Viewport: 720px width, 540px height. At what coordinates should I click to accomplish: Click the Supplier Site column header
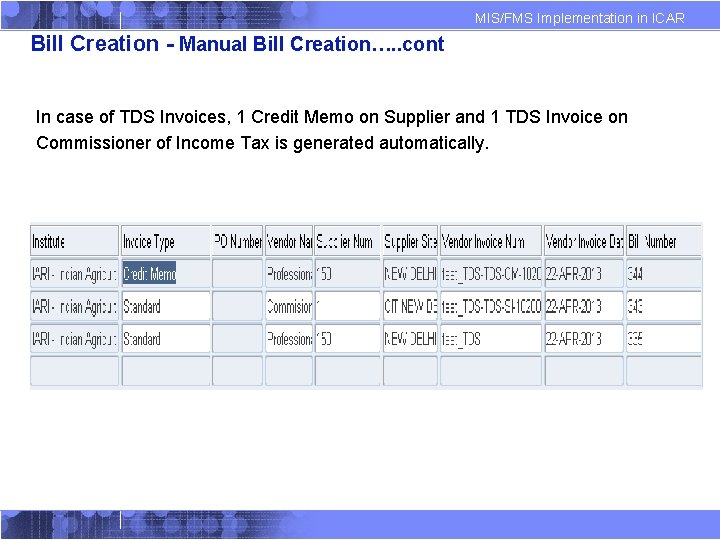[410, 241]
